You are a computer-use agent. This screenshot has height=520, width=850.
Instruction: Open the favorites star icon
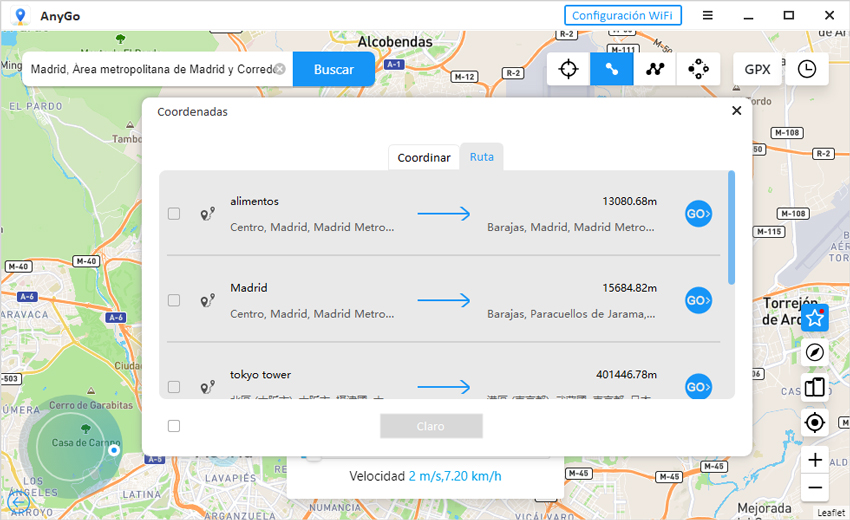(x=815, y=318)
